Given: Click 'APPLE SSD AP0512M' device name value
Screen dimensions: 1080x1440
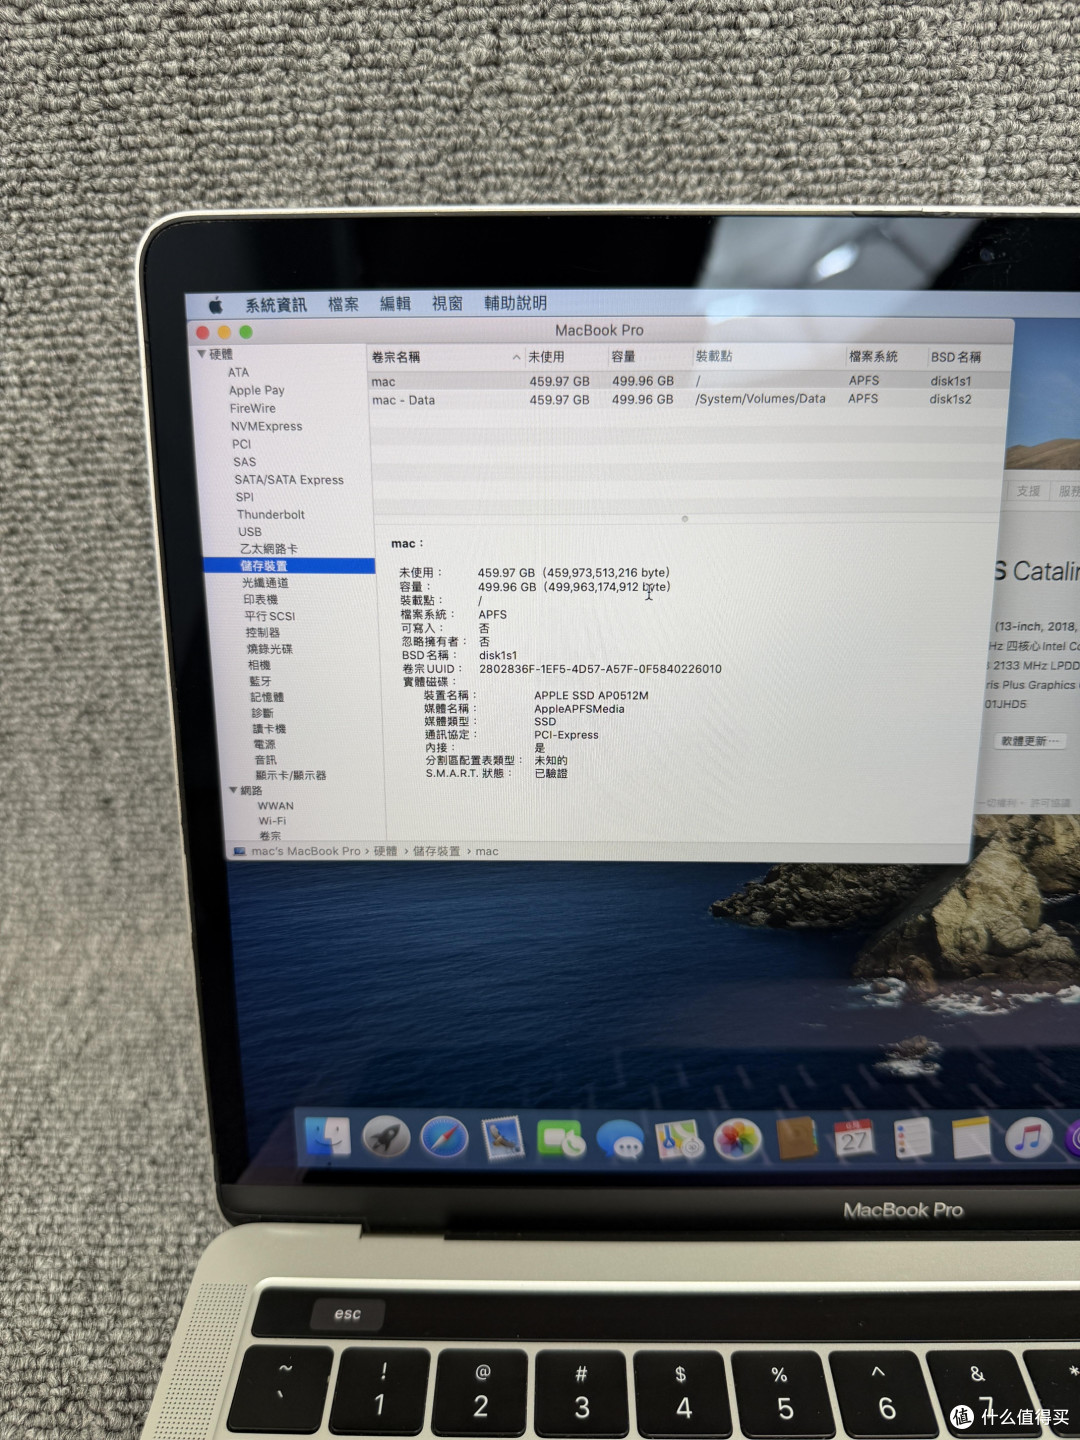Looking at the screenshot, I should click(591, 695).
